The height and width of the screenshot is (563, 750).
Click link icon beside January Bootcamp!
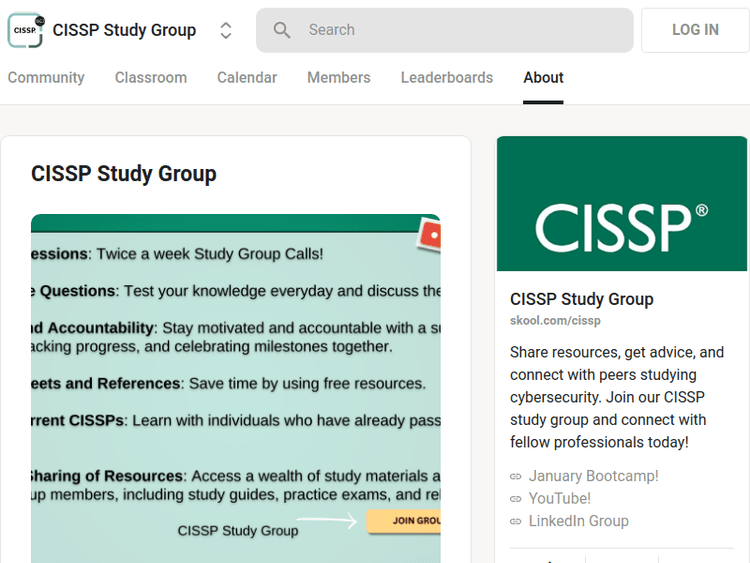pyautogui.click(x=516, y=476)
